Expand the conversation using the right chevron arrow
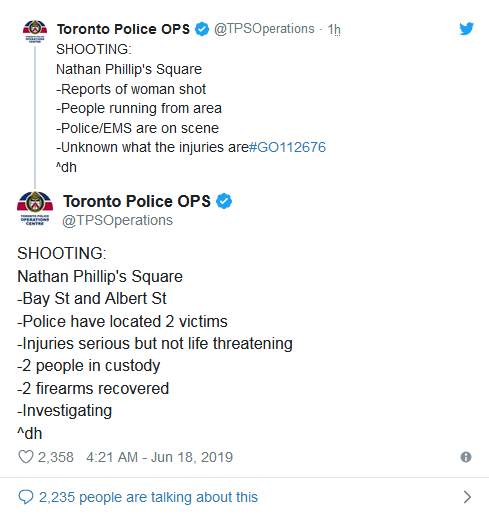This screenshot has width=489, height=514. pyautogui.click(x=467, y=497)
